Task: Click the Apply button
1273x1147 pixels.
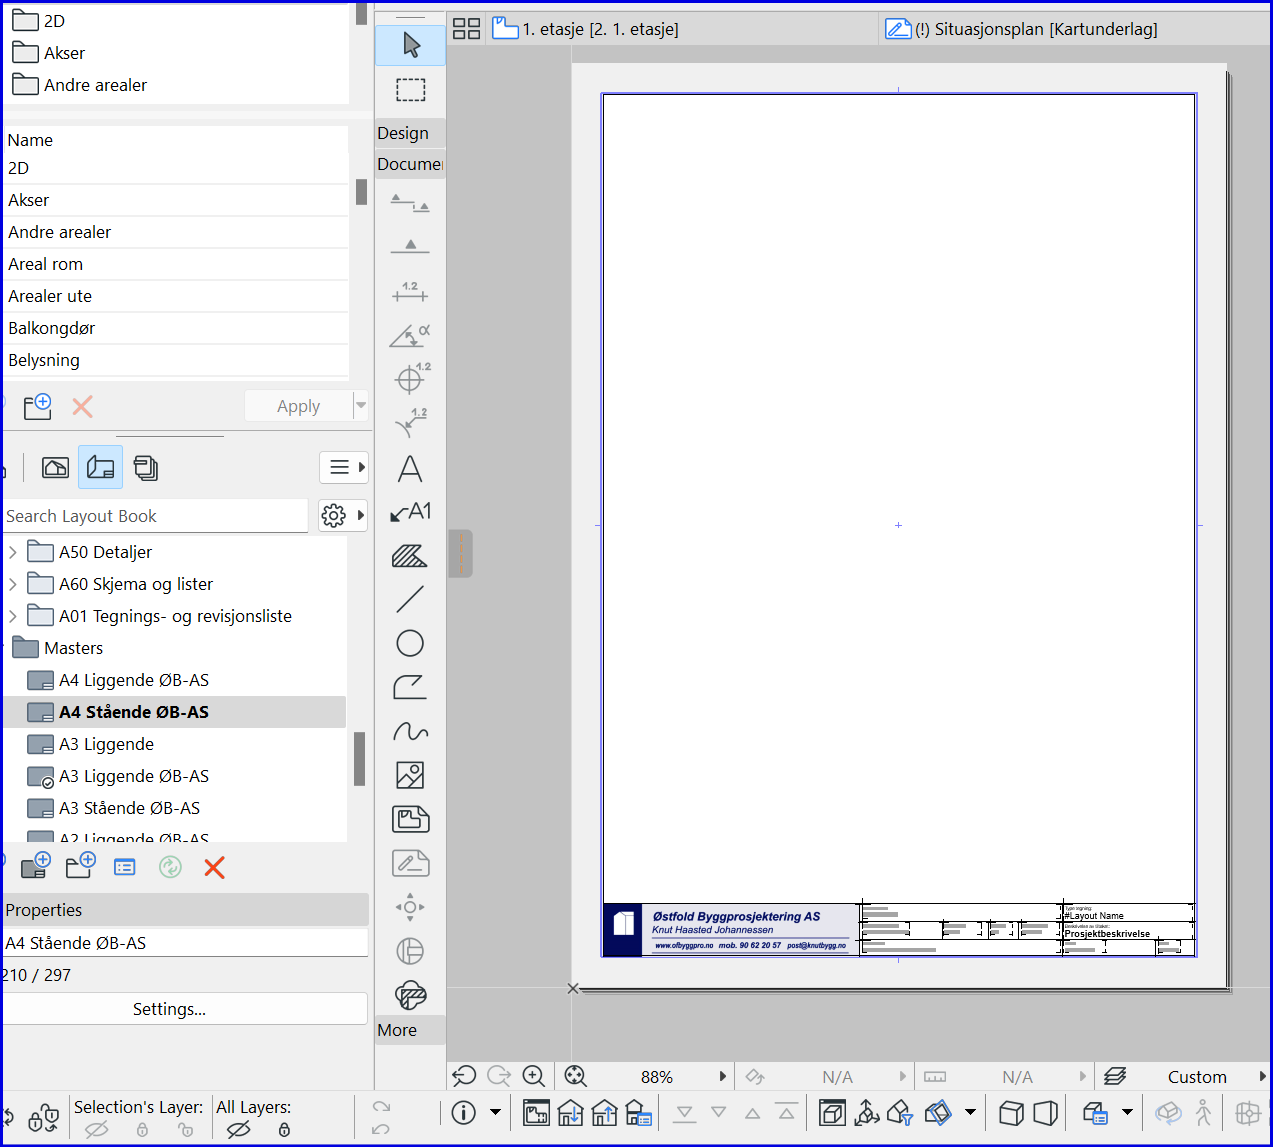Action: click(x=298, y=406)
